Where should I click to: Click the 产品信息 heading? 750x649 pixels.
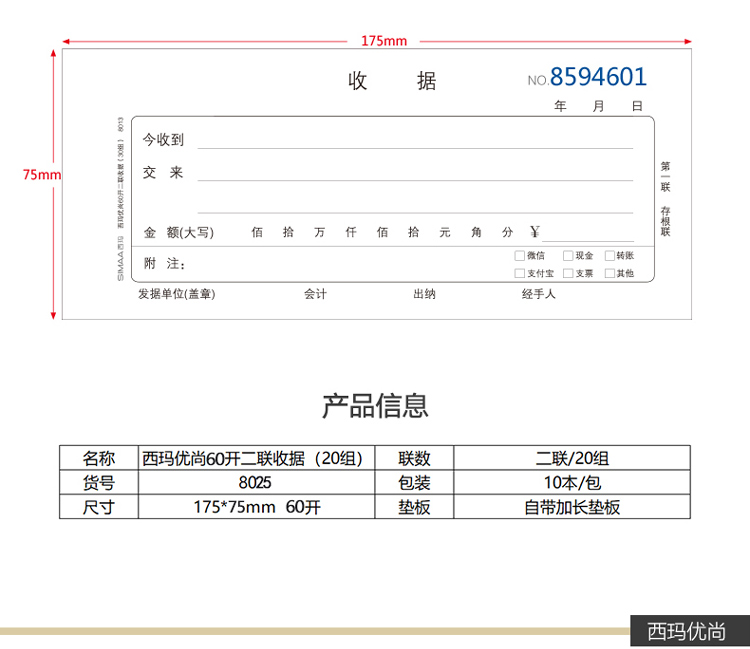375,406
